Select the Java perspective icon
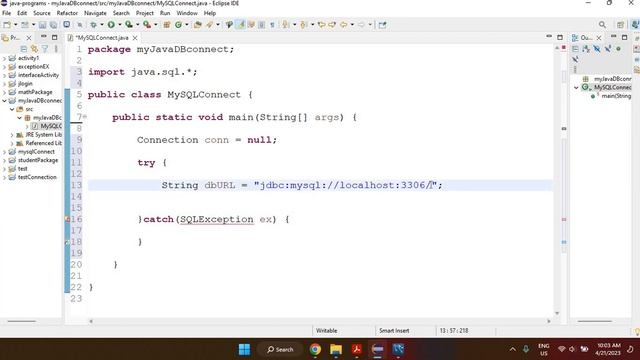640x360 pixels. tap(635, 25)
